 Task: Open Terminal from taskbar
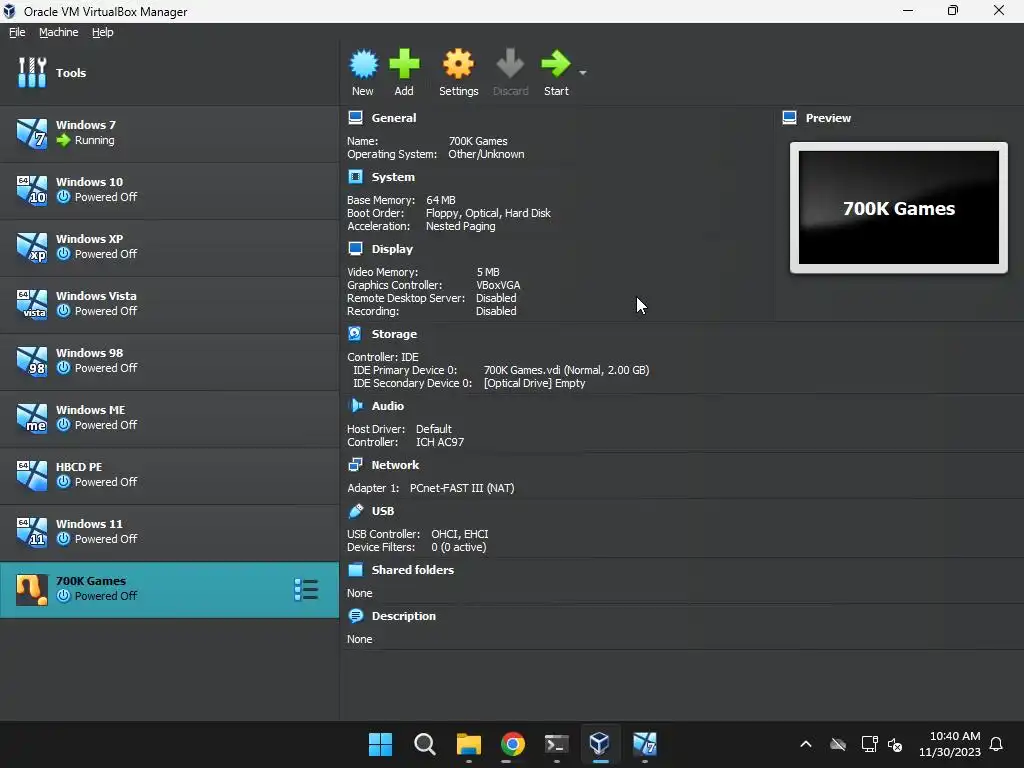click(556, 744)
